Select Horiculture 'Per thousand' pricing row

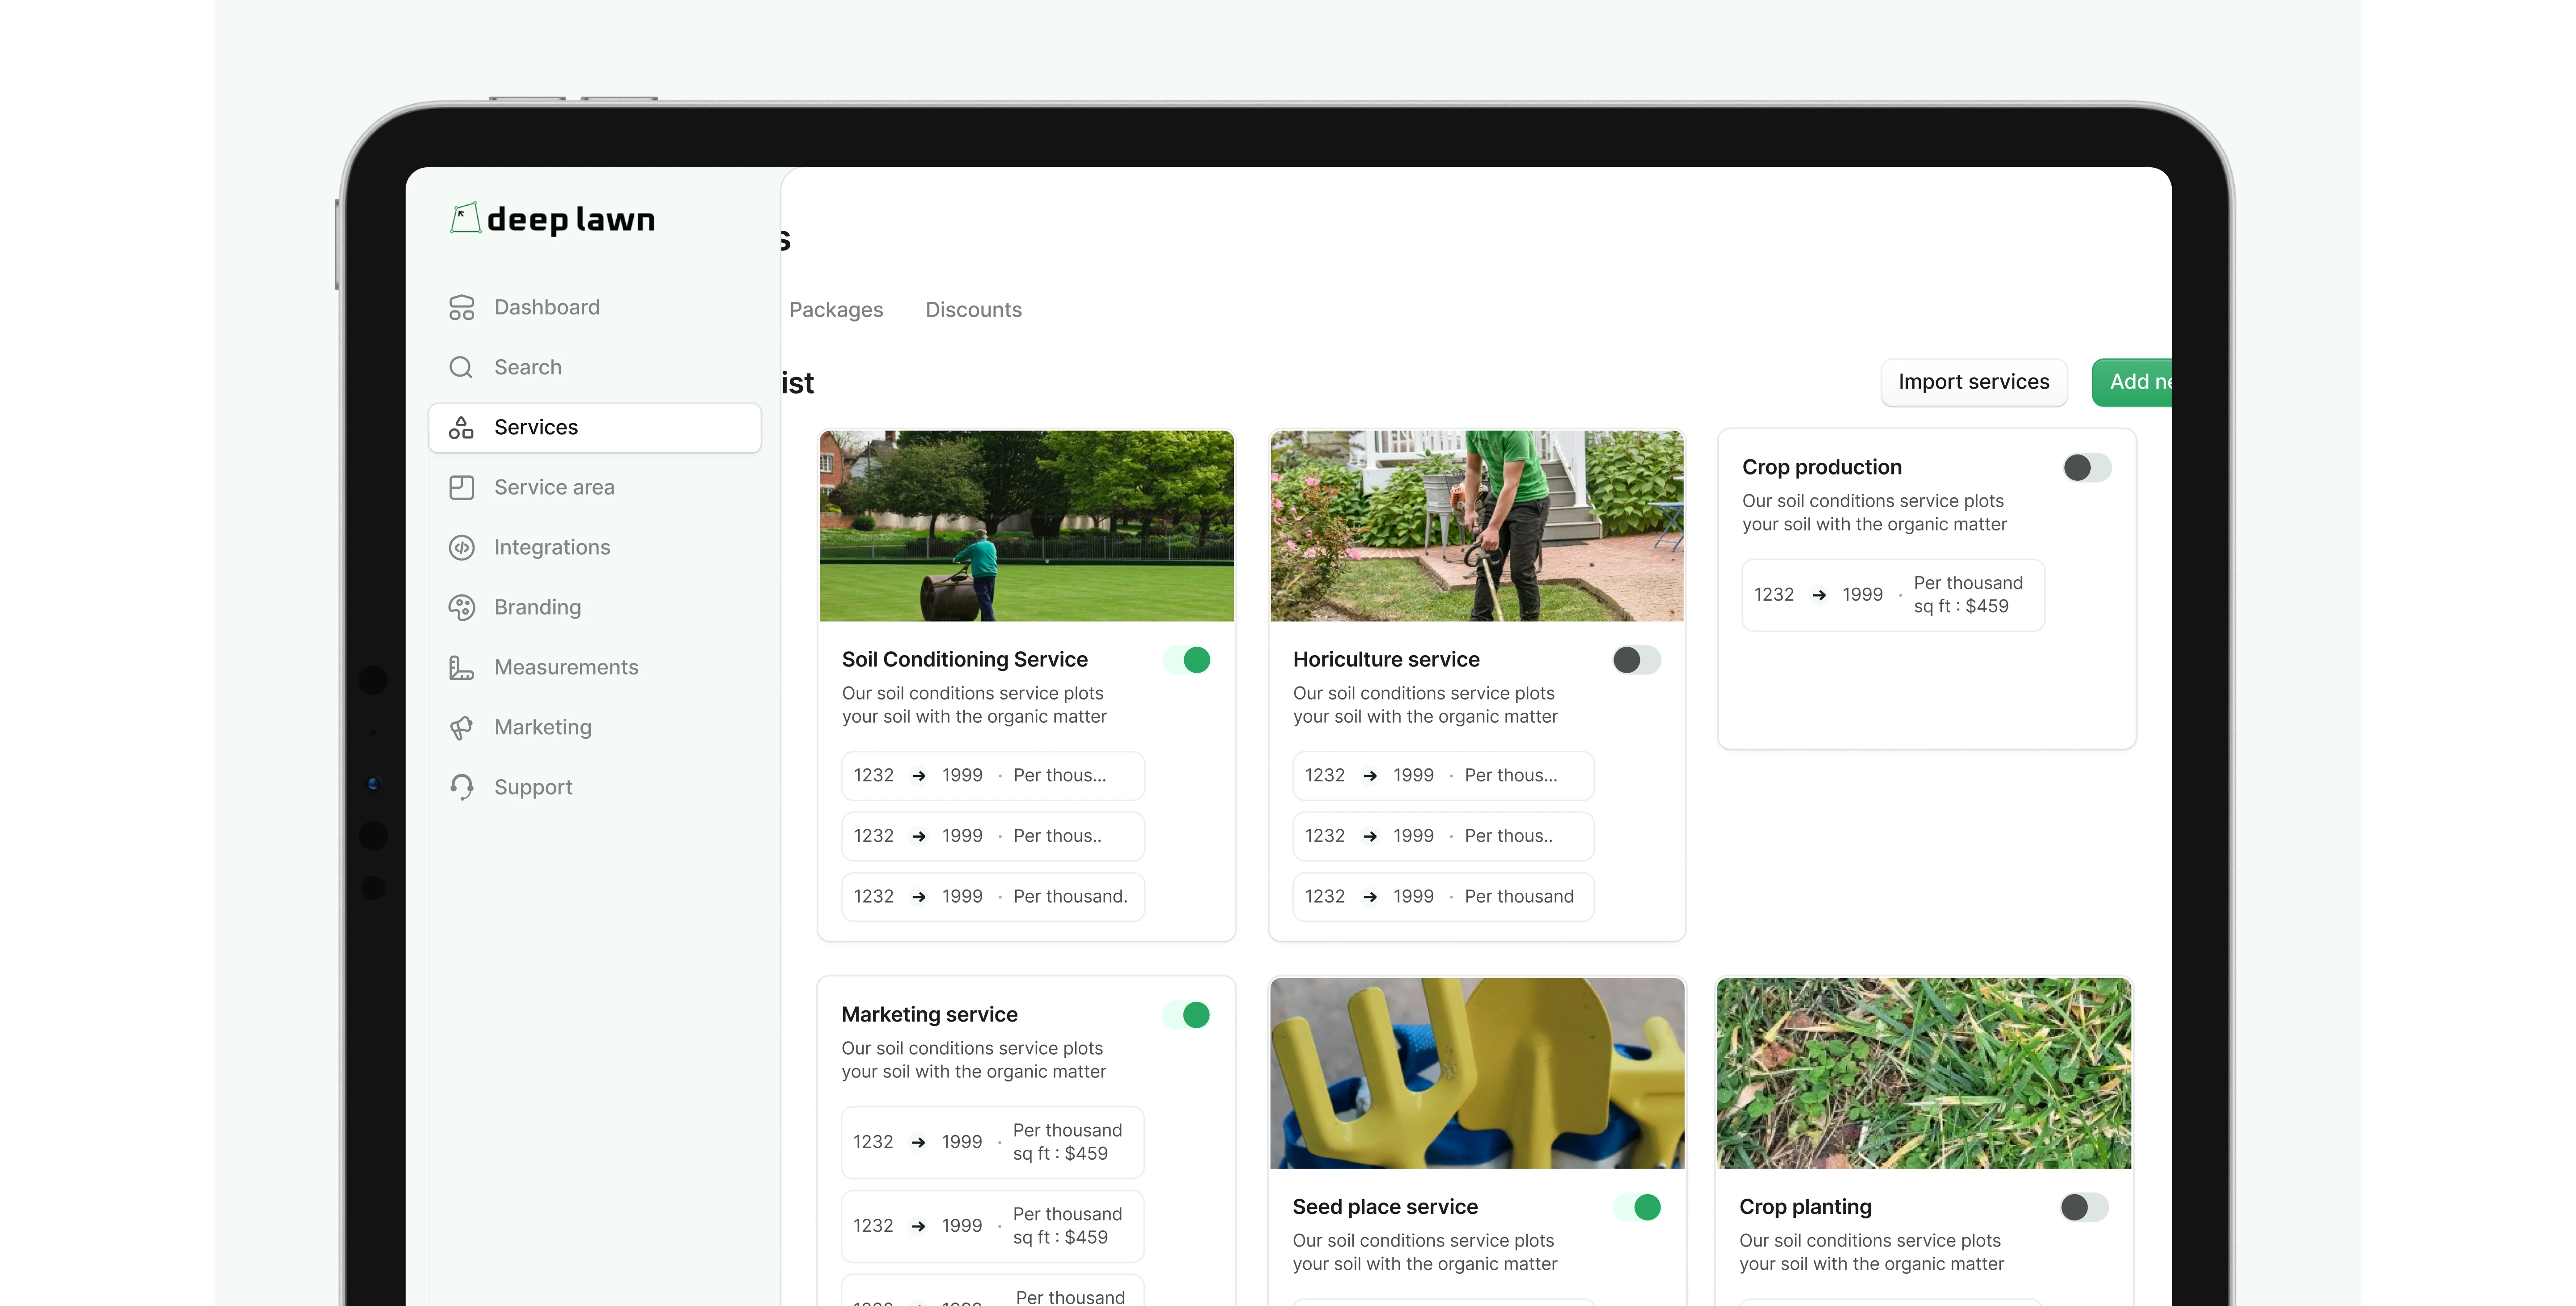[x=1443, y=897]
